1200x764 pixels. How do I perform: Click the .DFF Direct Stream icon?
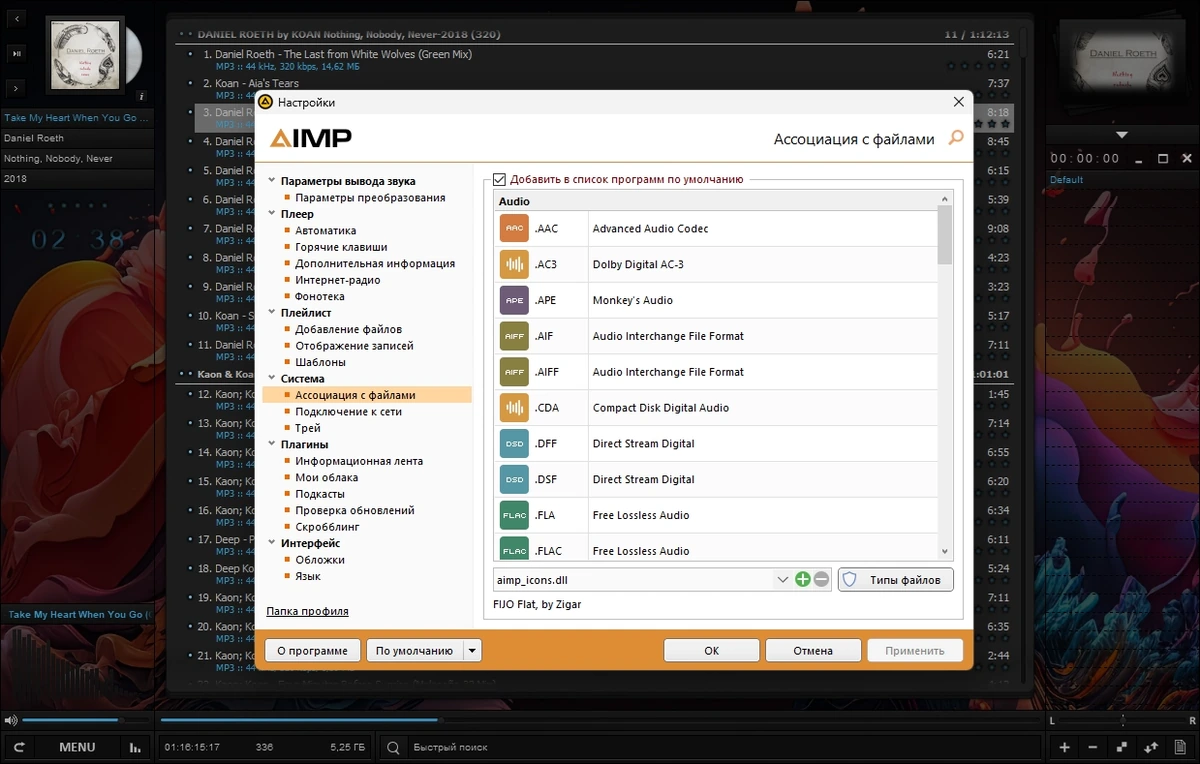click(x=514, y=444)
